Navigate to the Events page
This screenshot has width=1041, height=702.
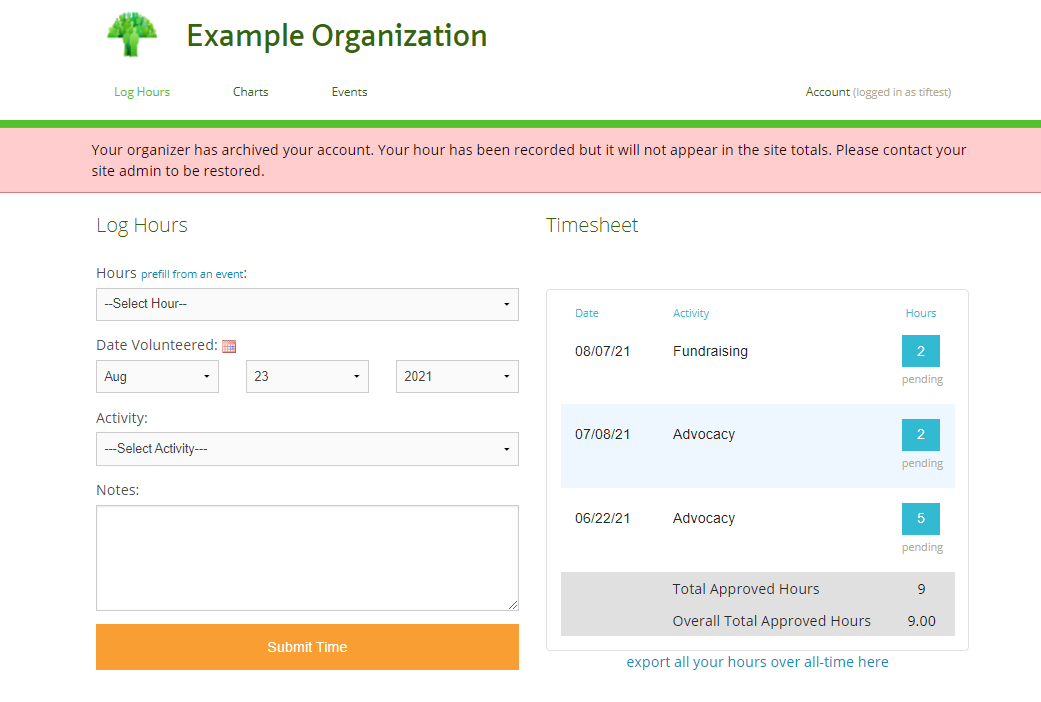tap(350, 92)
